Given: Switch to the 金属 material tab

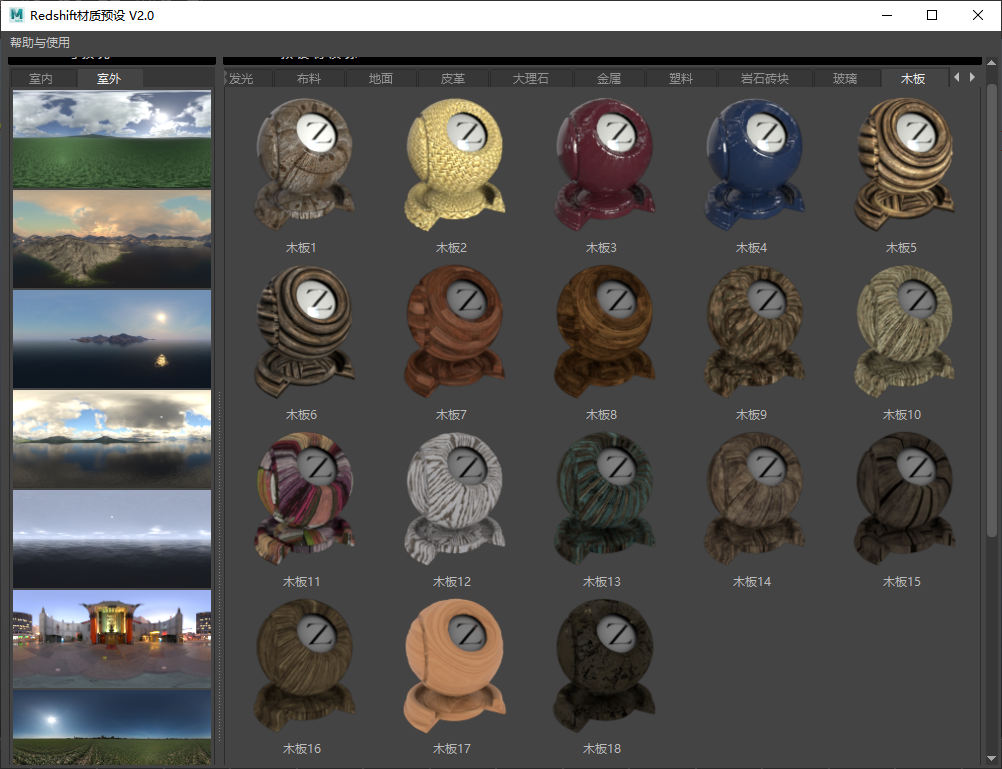Looking at the screenshot, I should tap(609, 78).
